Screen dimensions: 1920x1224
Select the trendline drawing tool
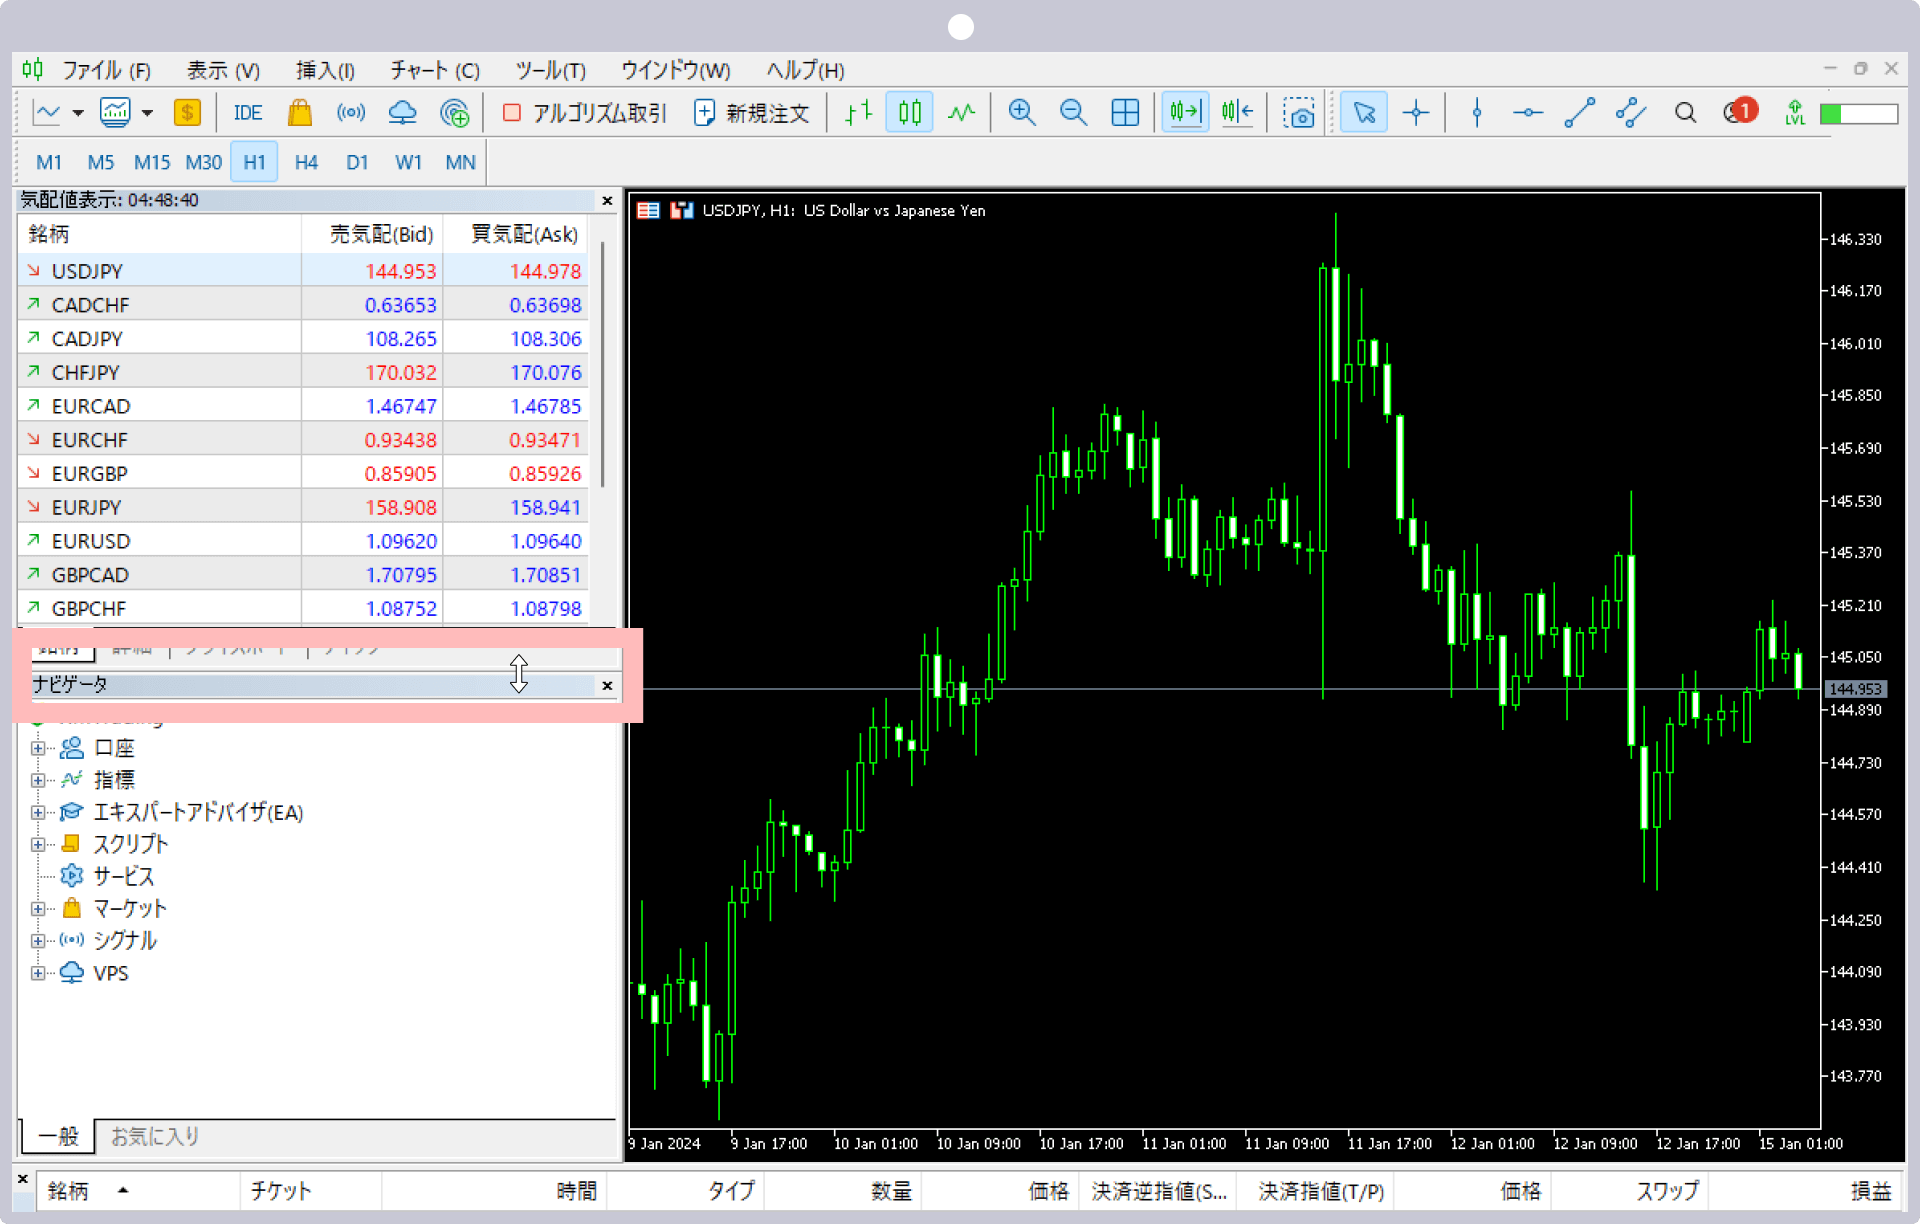(1579, 113)
